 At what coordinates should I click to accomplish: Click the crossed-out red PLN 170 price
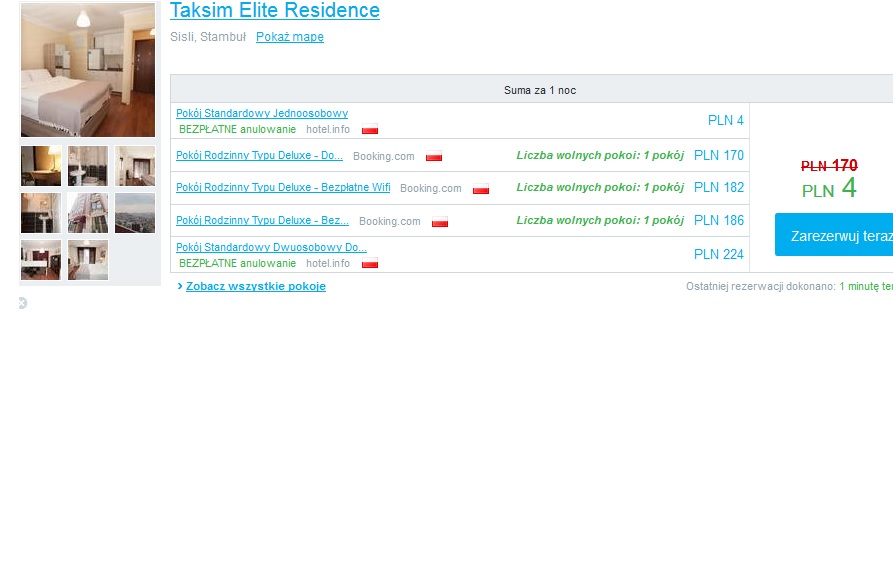click(829, 166)
